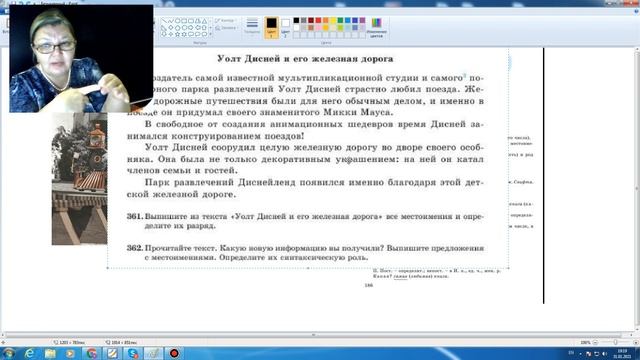Select the Polygon shape tool

198,20
